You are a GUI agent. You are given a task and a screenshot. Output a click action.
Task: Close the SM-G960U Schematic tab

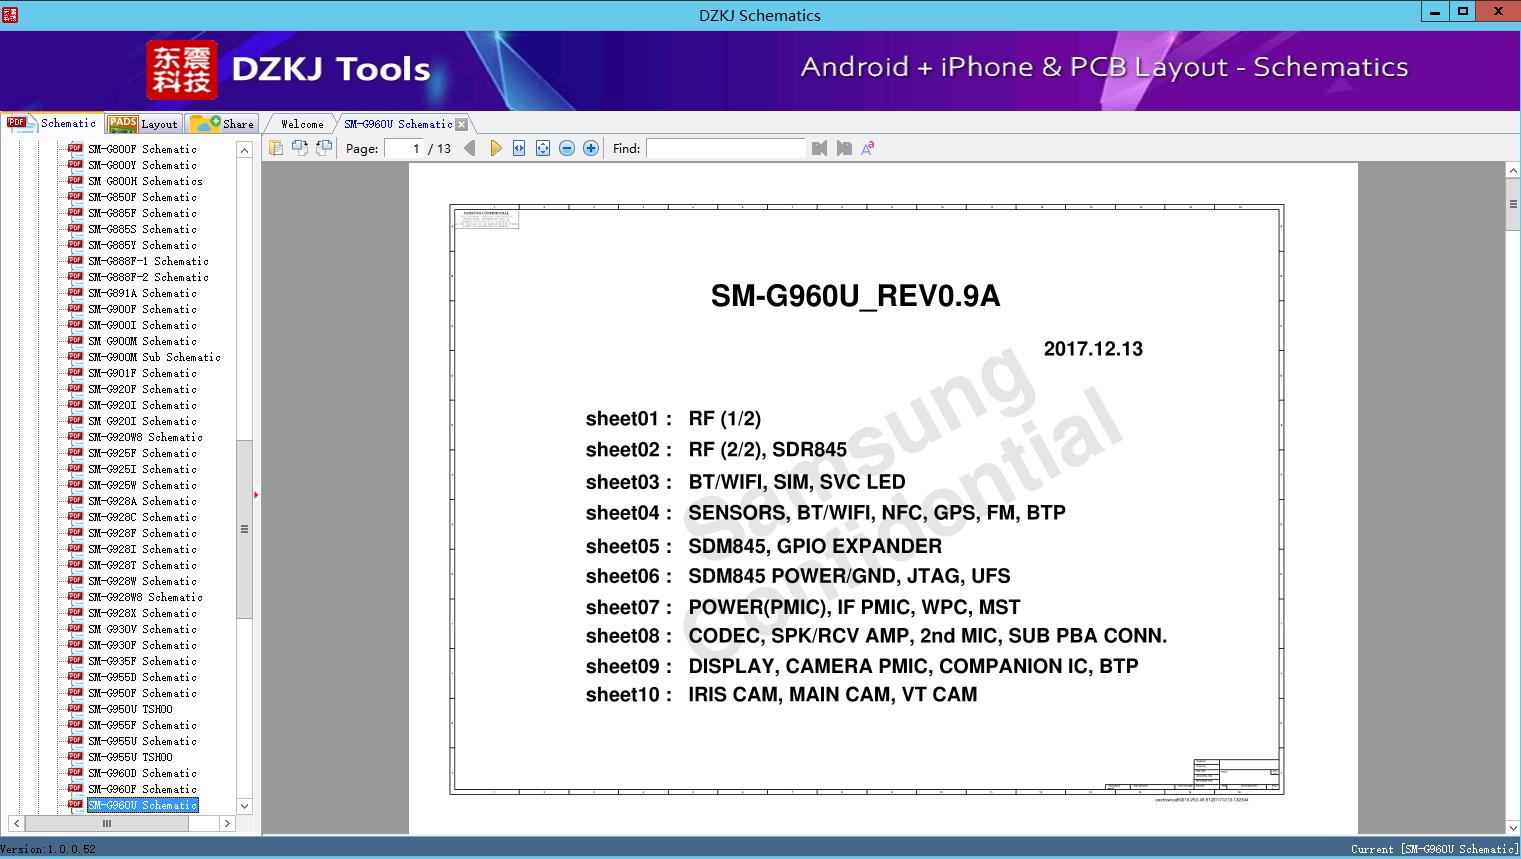(x=462, y=124)
